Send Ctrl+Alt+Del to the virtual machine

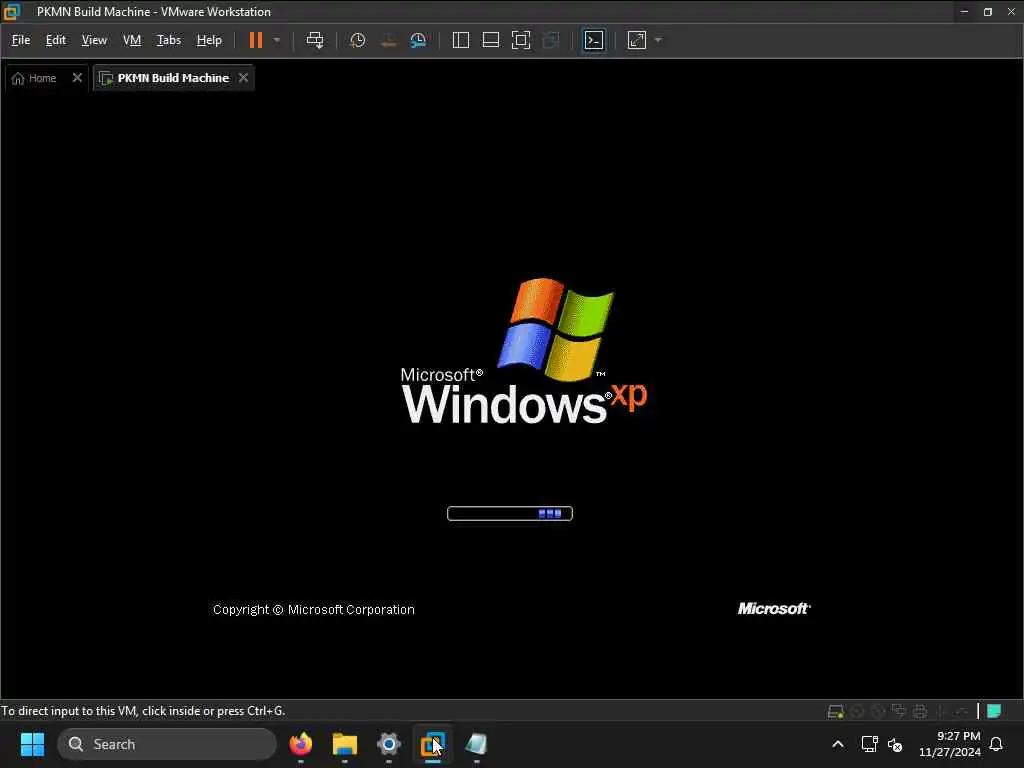click(x=315, y=40)
